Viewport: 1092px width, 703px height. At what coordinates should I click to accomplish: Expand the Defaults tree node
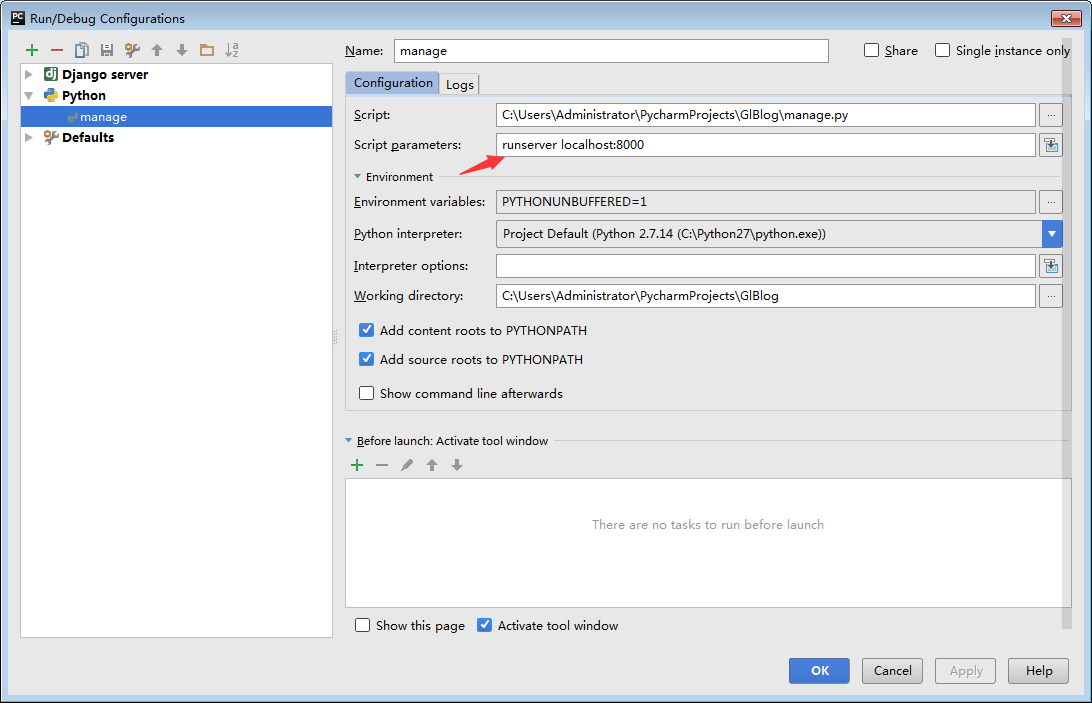29,137
